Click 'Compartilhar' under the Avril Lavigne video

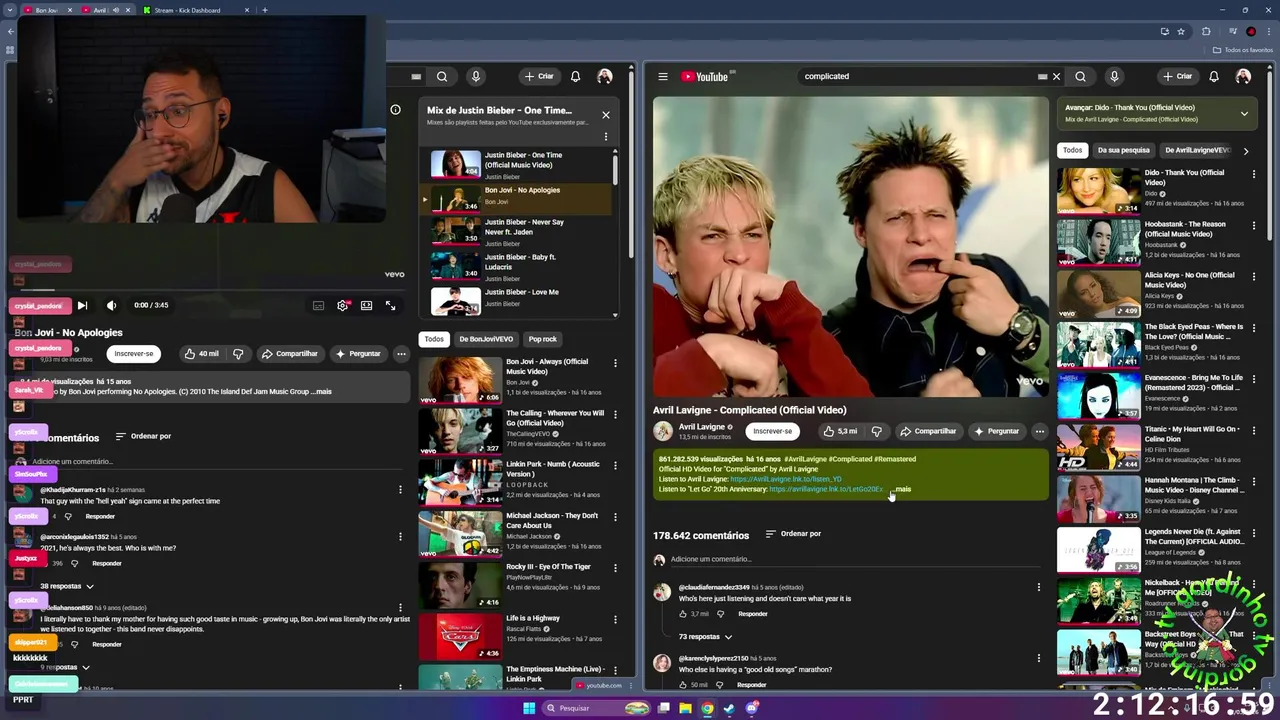tap(928, 431)
